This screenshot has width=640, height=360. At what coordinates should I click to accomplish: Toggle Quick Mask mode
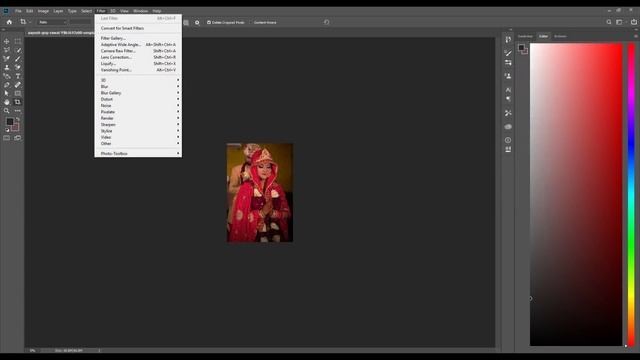click(x=7, y=138)
